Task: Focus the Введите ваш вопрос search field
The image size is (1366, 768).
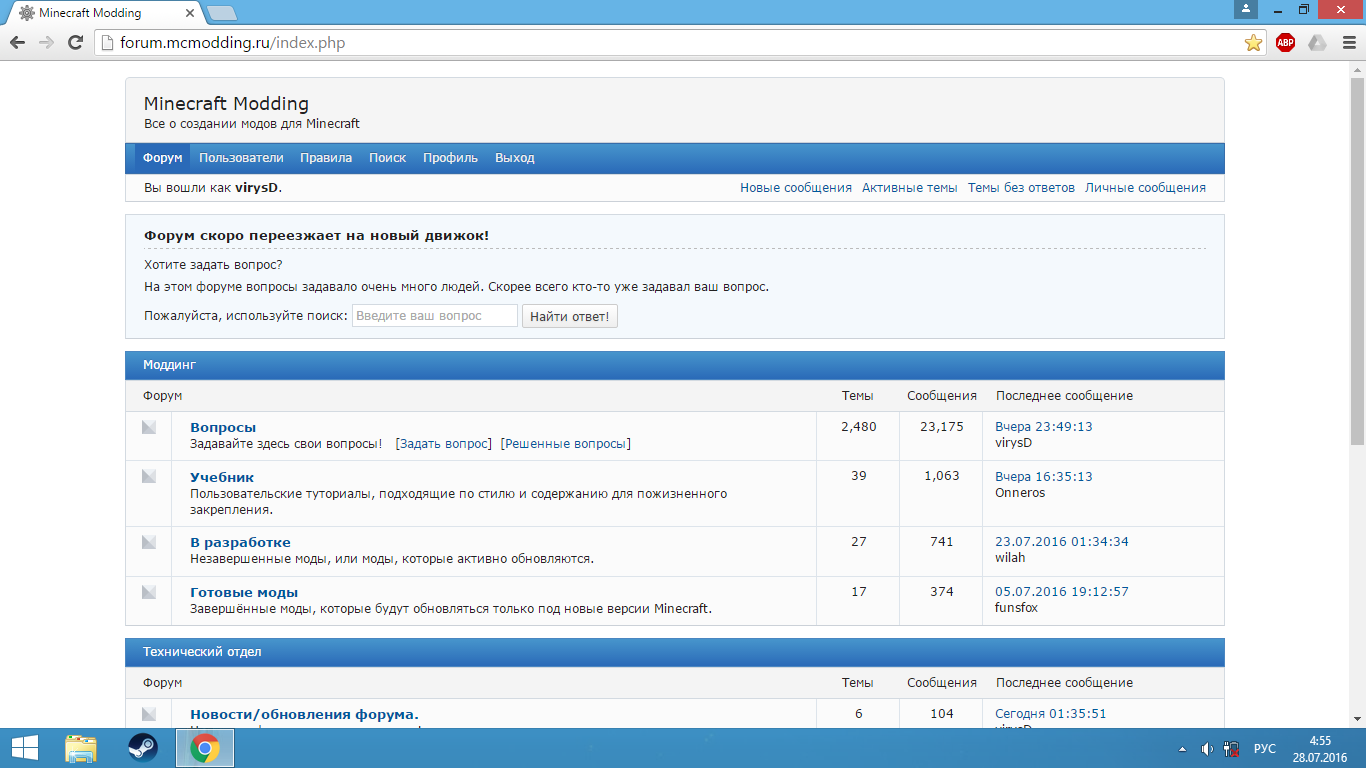Action: [x=435, y=316]
